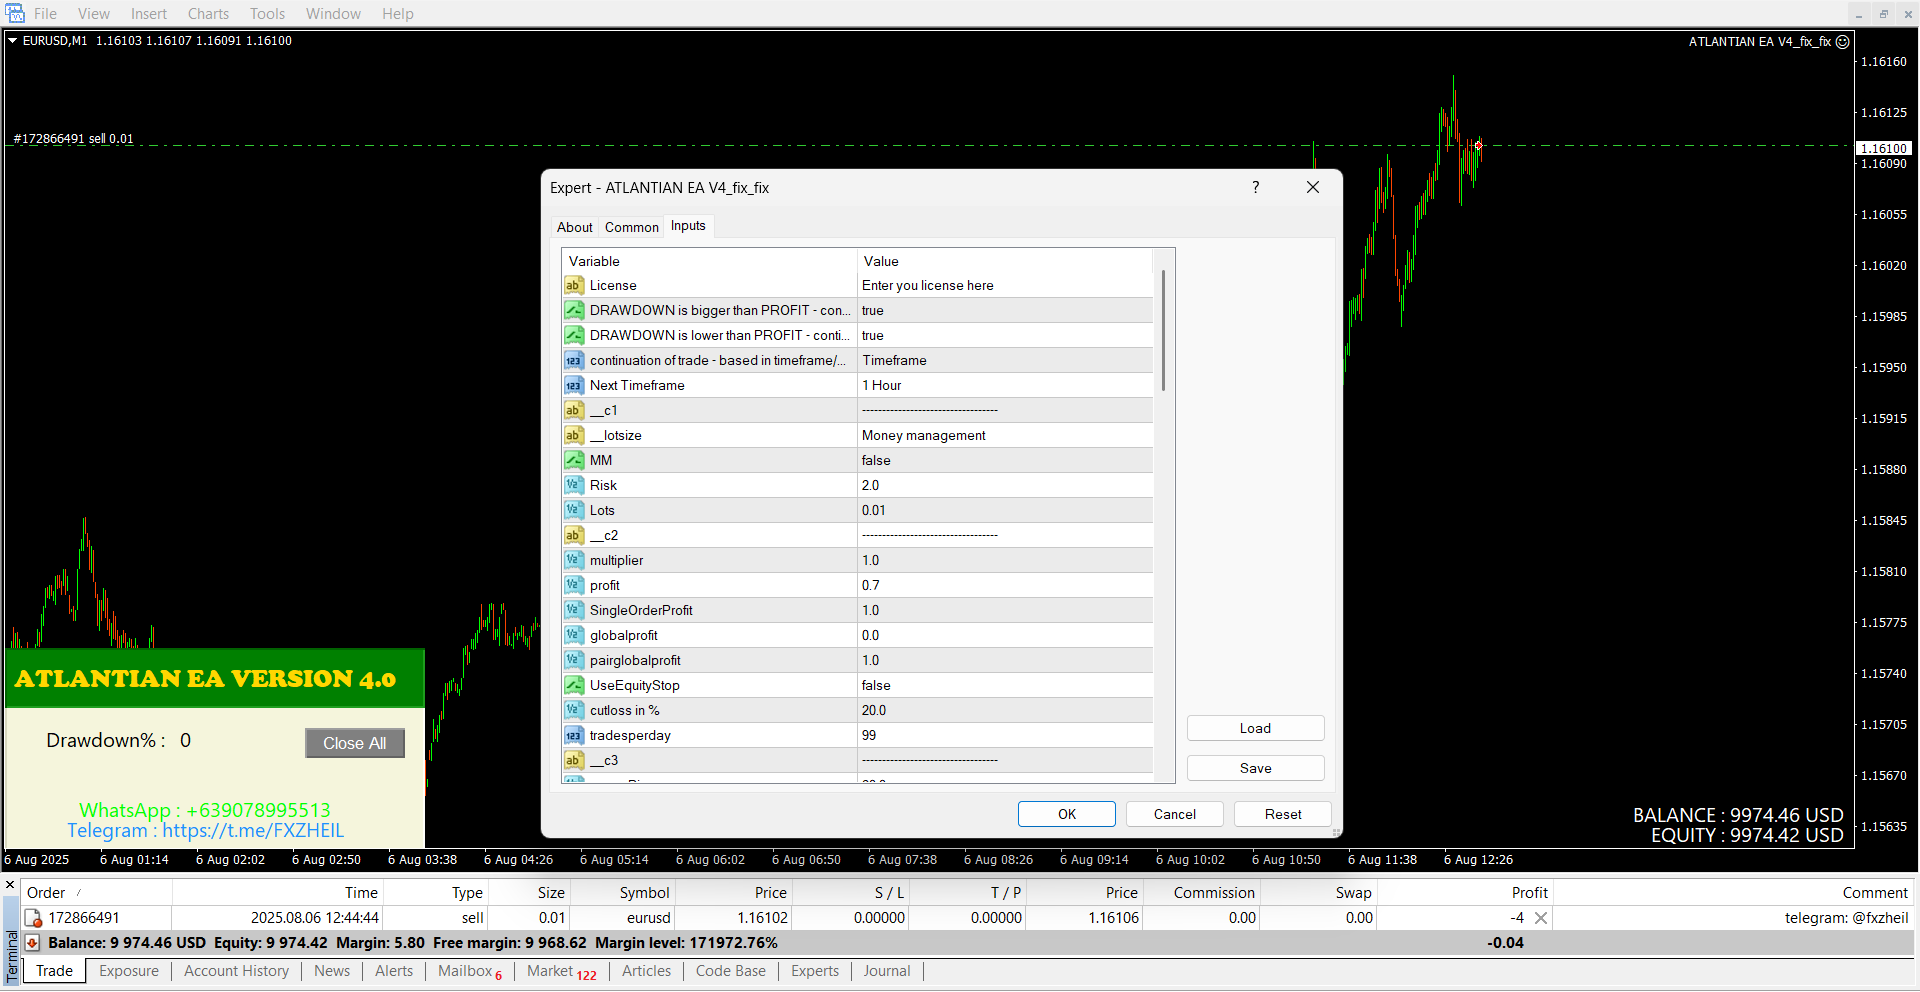Screen dimensions: 1920x992
Task: Click the help question mark in dialog
Action: tap(1256, 188)
